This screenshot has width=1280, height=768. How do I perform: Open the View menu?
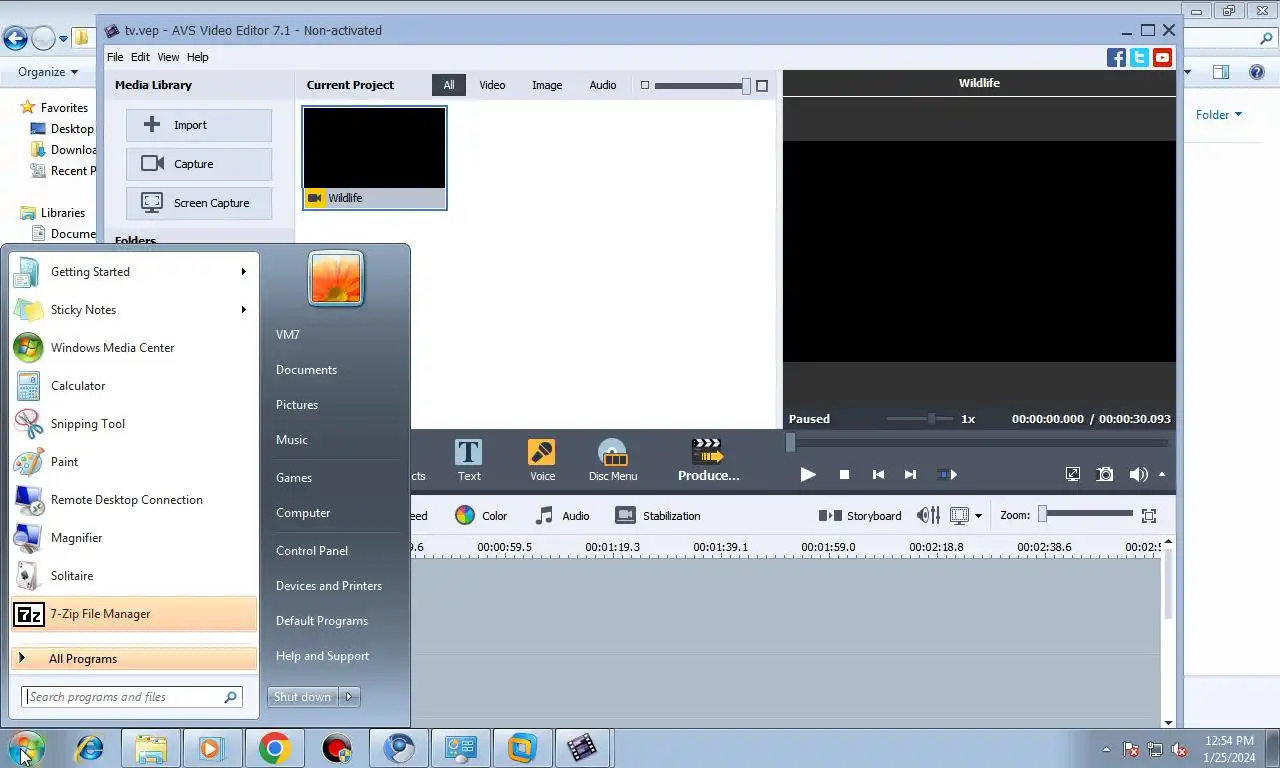point(168,57)
